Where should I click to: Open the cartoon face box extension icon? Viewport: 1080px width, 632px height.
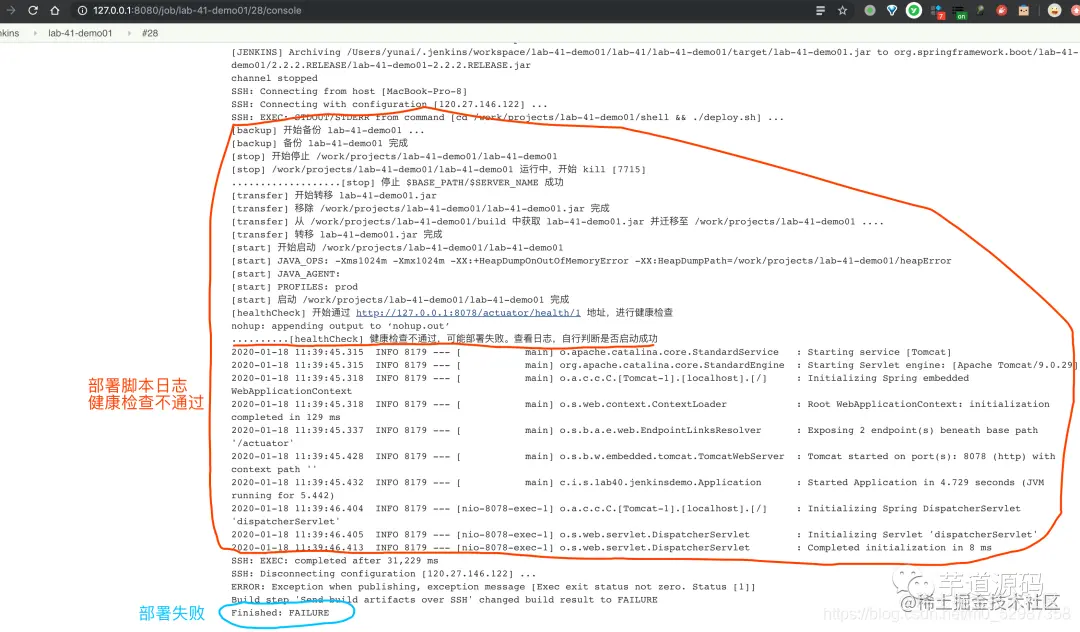[x=1024, y=10]
